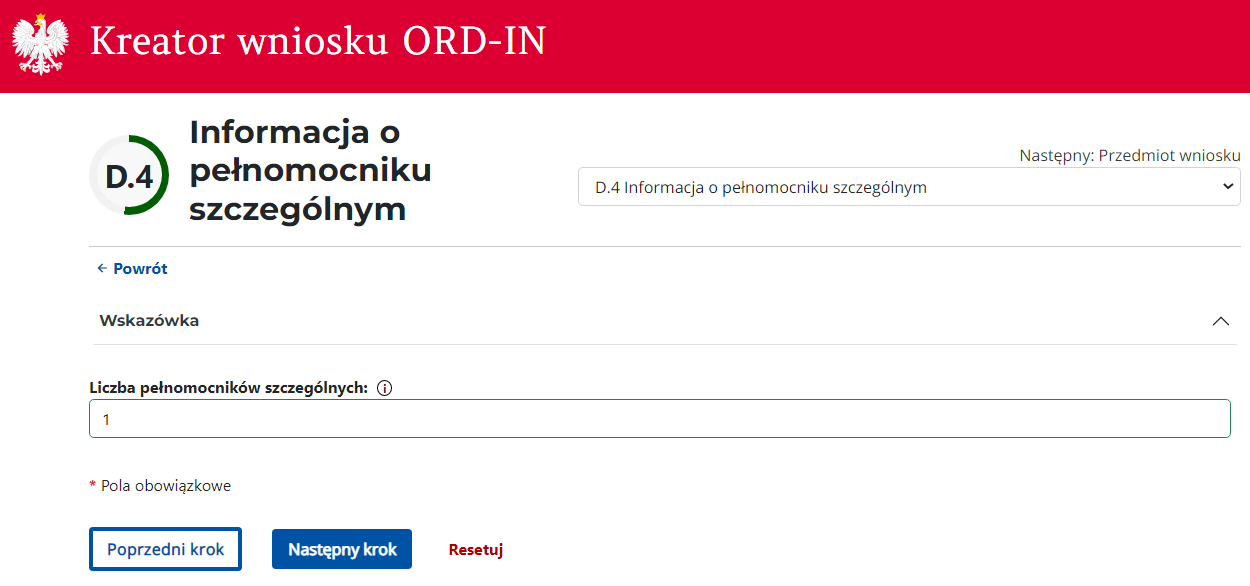The image size is (1250, 586).
Task: Click the Pola obowiązkowe note text
Action: click(x=166, y=486)
